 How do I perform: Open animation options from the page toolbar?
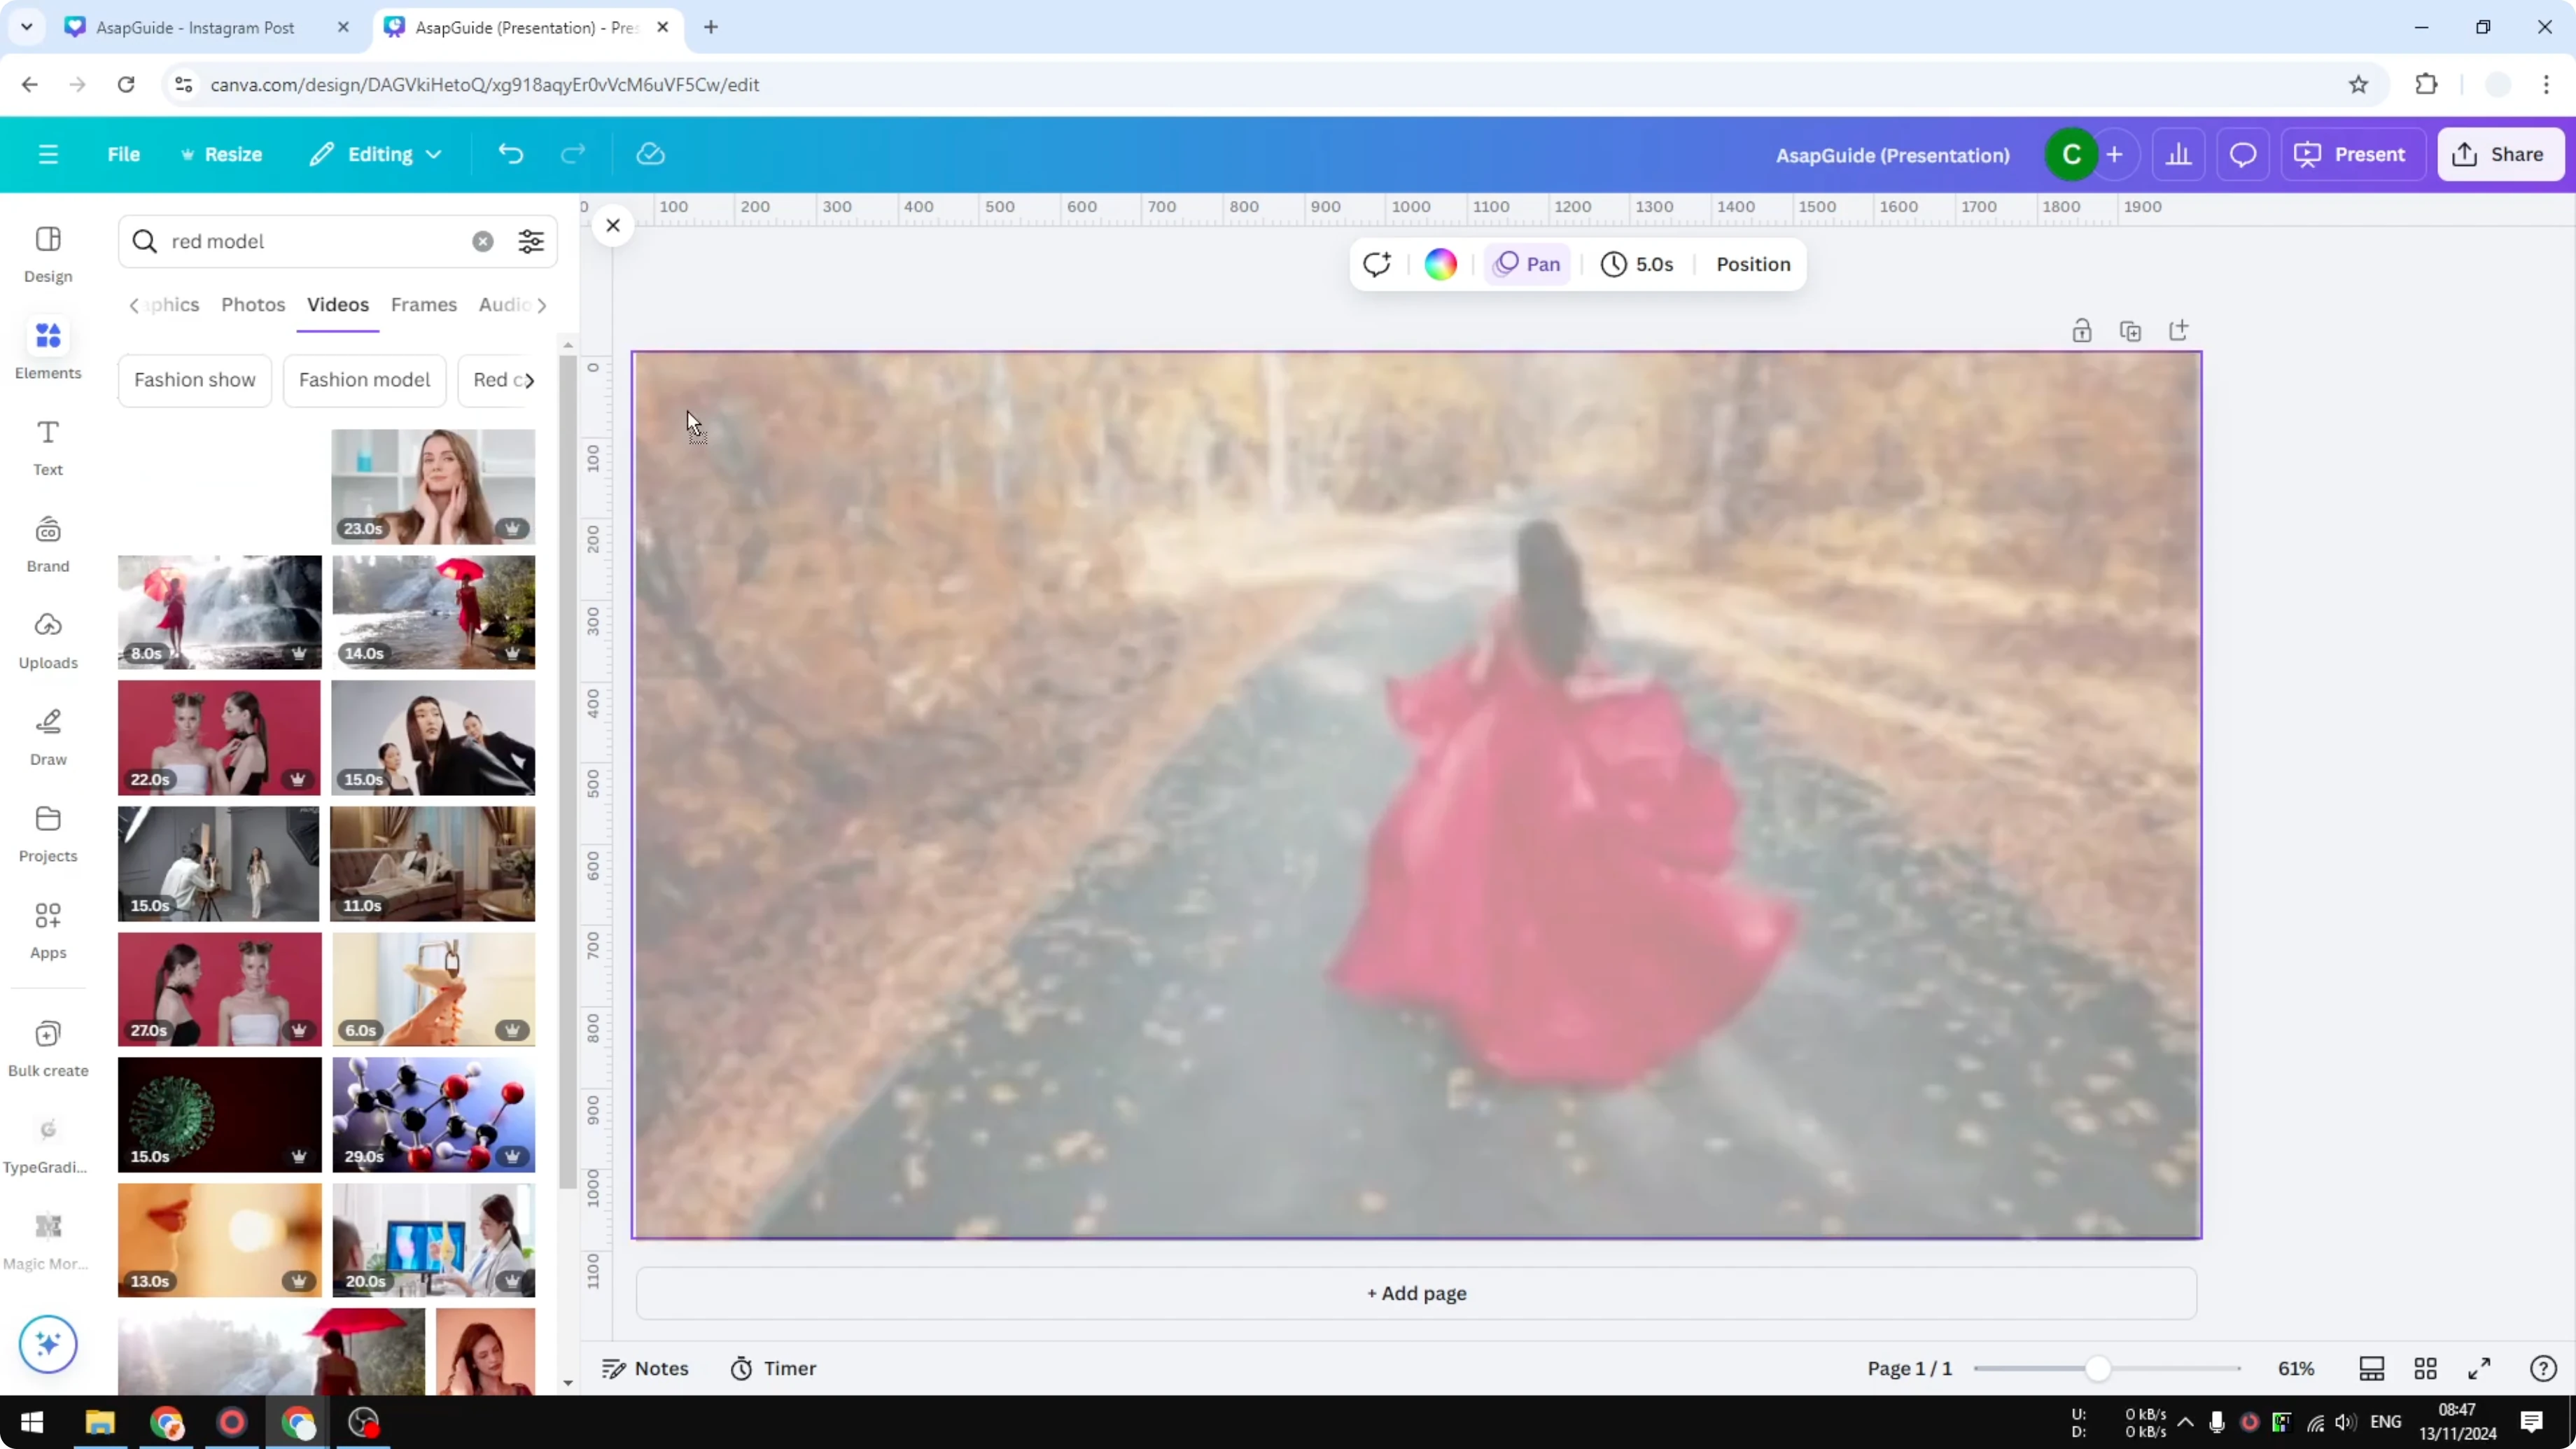(x=1377, y=264)
